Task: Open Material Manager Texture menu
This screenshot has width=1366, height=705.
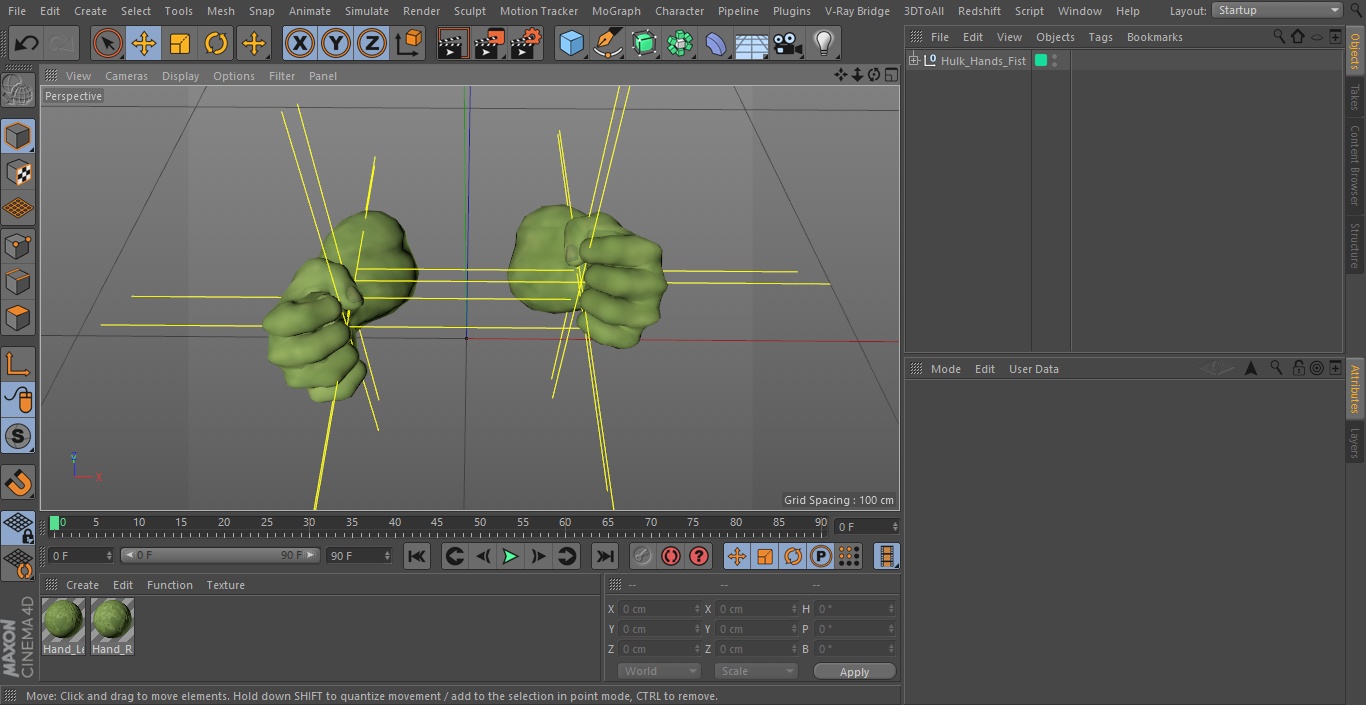Action: [x=225, y=585]
